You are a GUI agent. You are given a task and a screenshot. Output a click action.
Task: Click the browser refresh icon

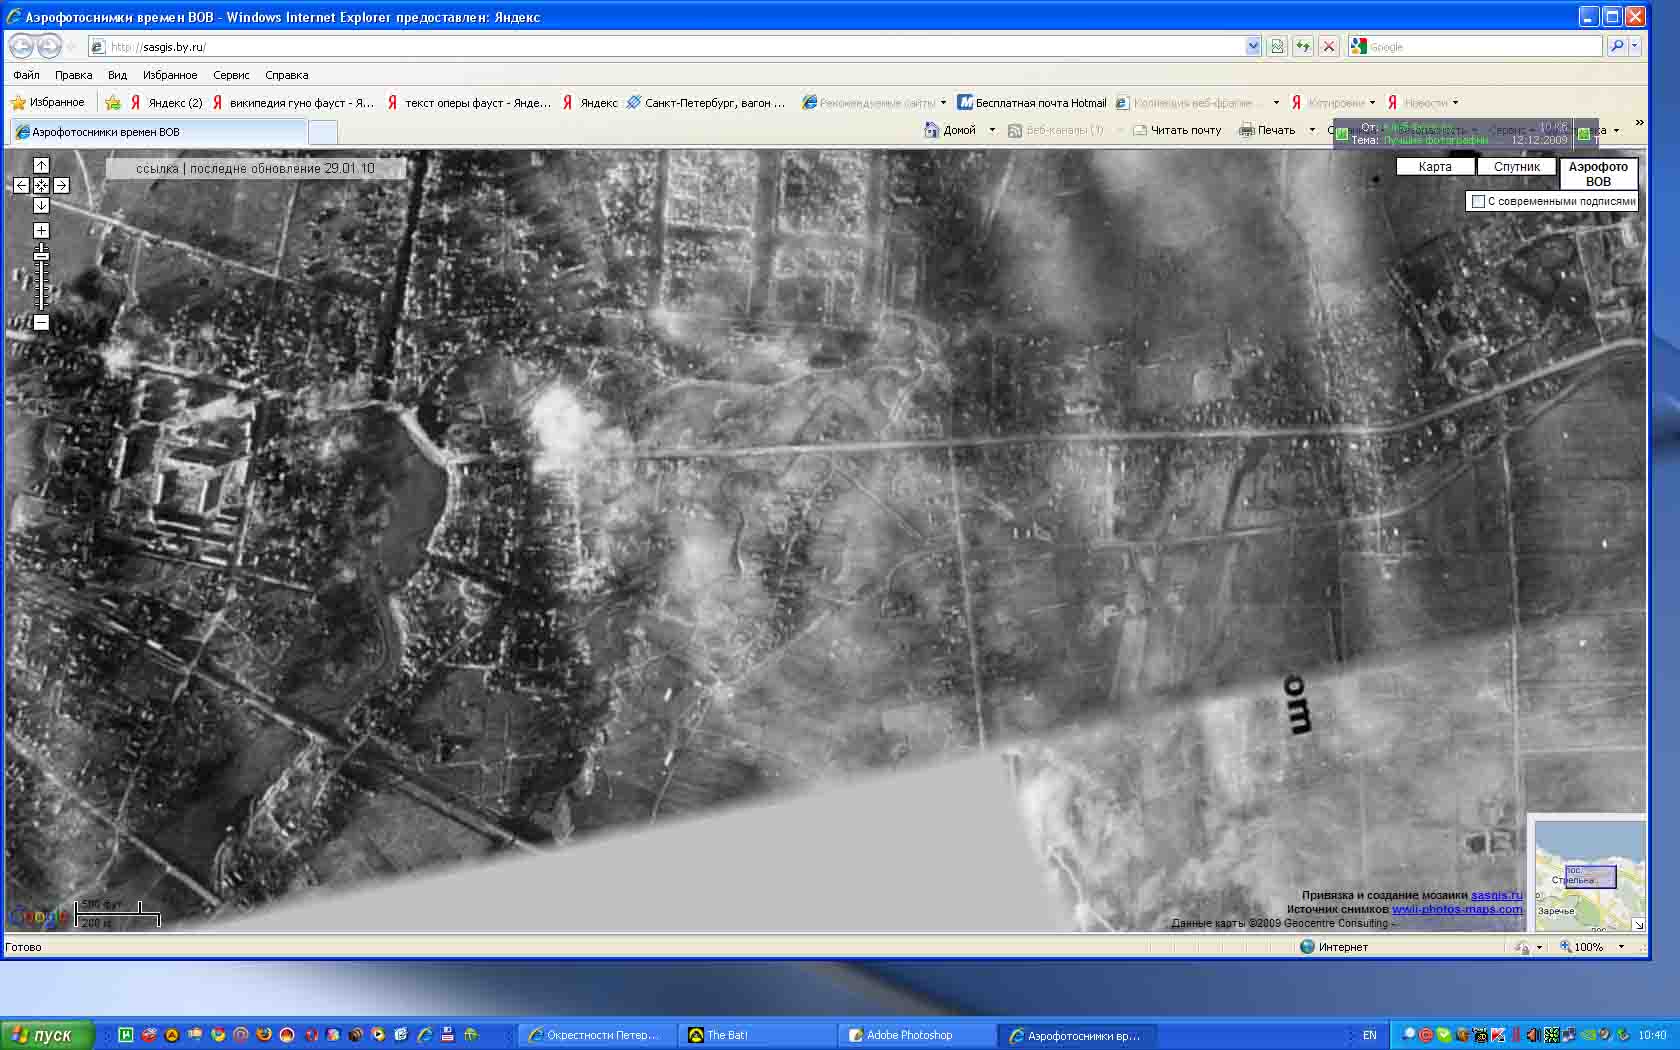1302,46
